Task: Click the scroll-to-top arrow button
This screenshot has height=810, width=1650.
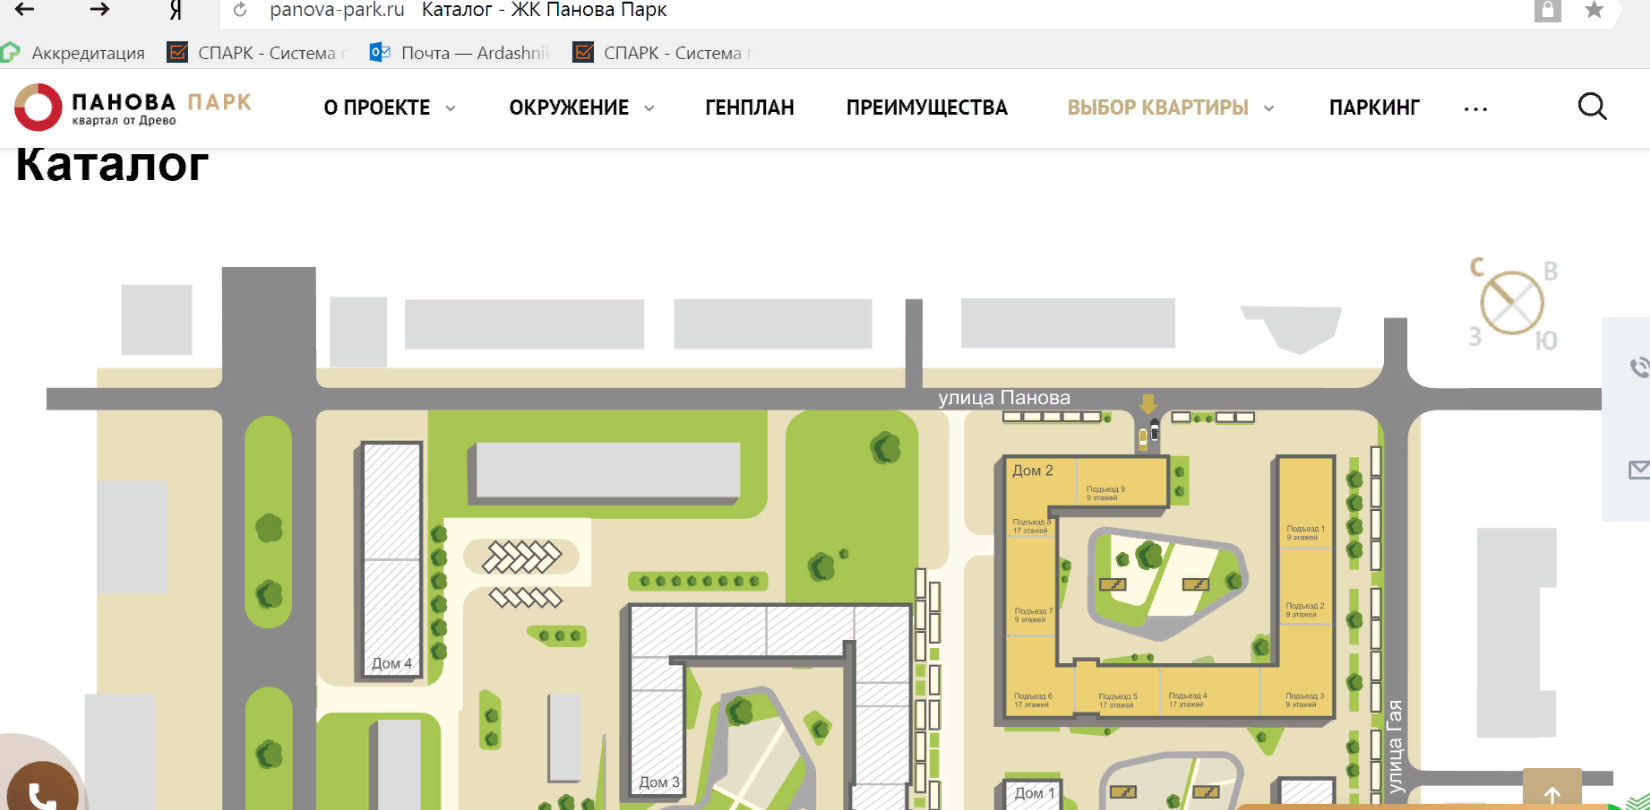Action: 1552,793
